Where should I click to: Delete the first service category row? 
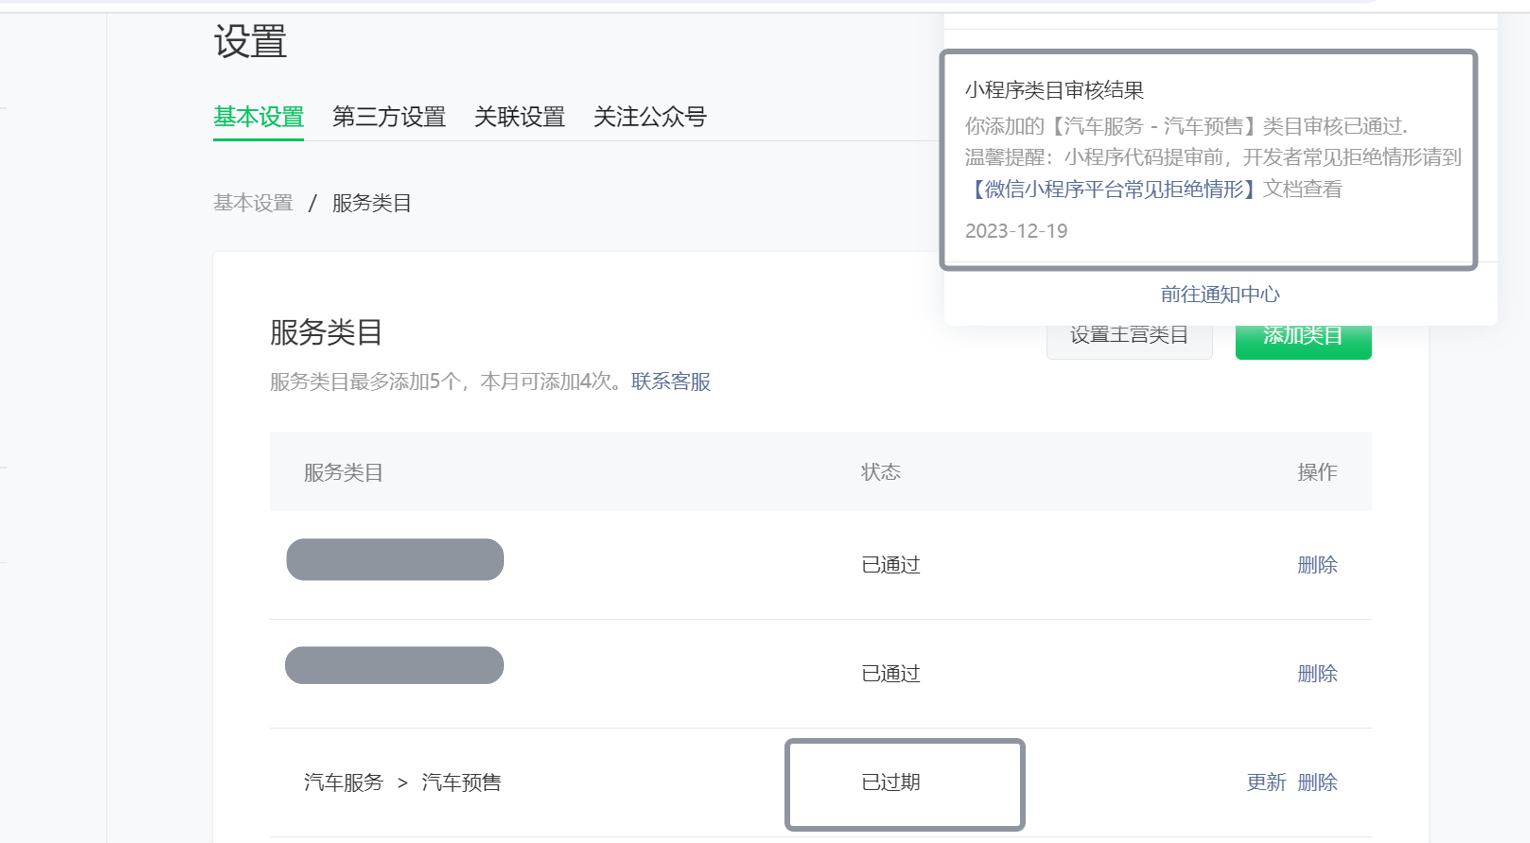point(1317,565)
